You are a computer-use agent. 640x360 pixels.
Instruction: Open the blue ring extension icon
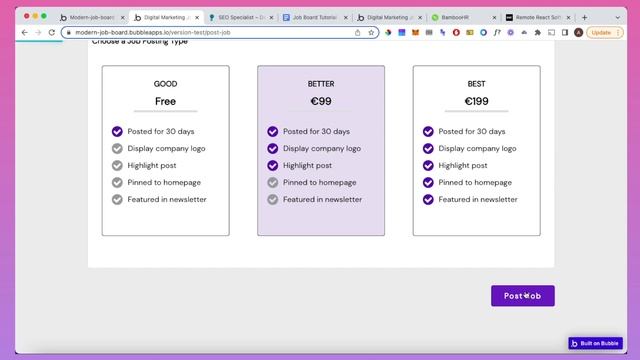(x=483, y=32)
